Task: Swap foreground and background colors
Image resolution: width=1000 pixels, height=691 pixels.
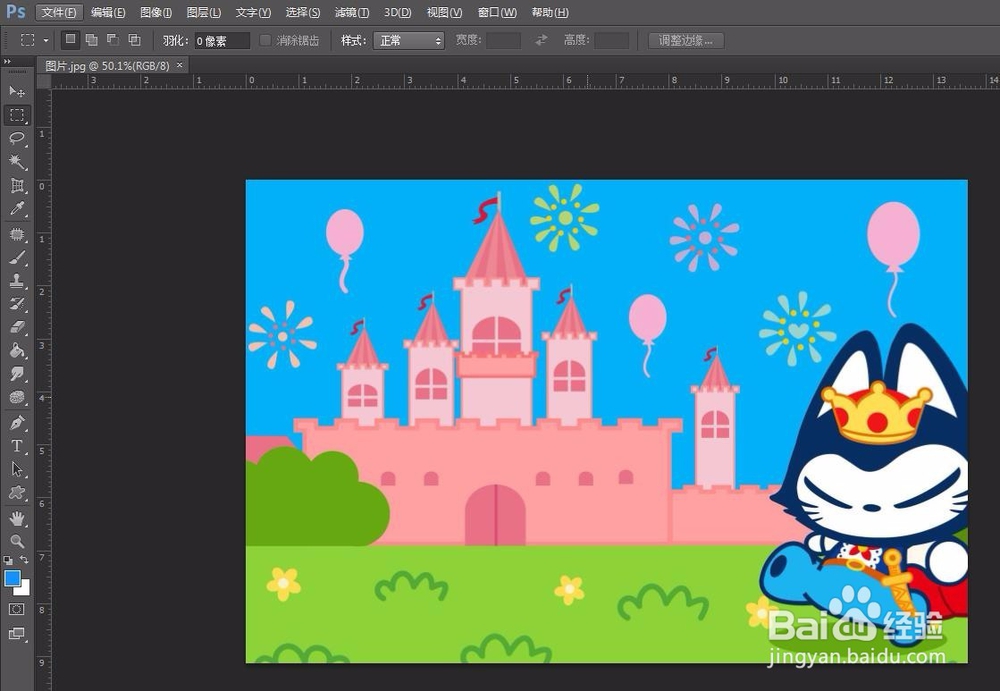Action: point(24,560)
